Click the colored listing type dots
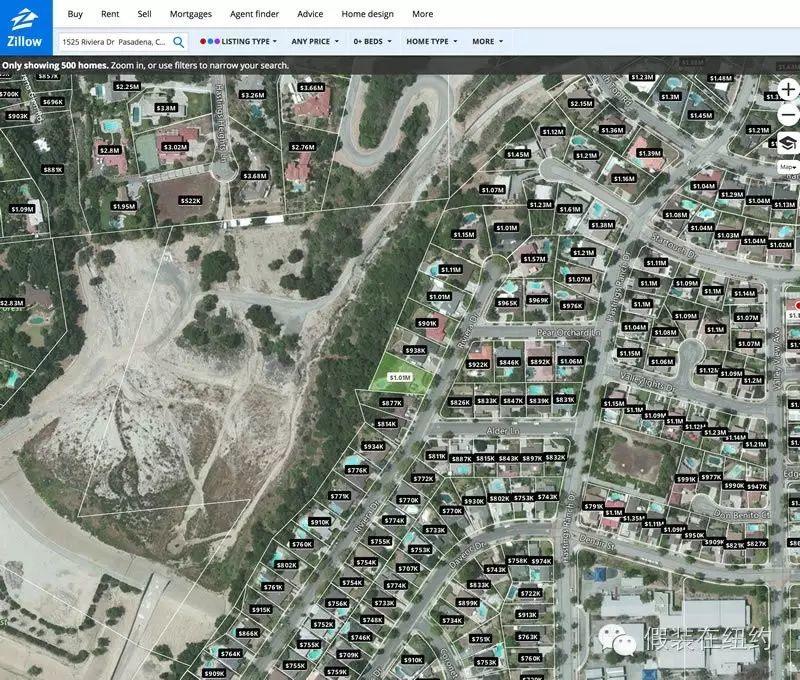This screenshot has width=800, height=680. pos(208,42)
